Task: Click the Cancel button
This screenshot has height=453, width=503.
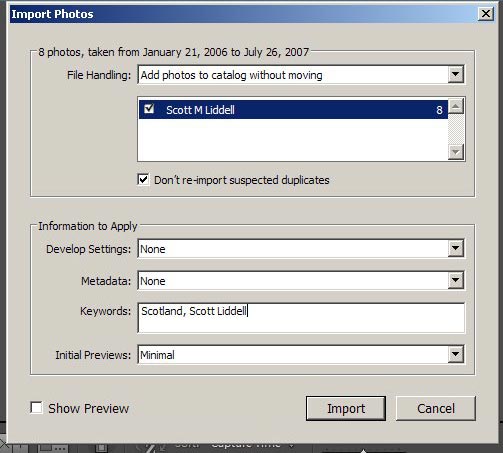Action: coord(436,408)
